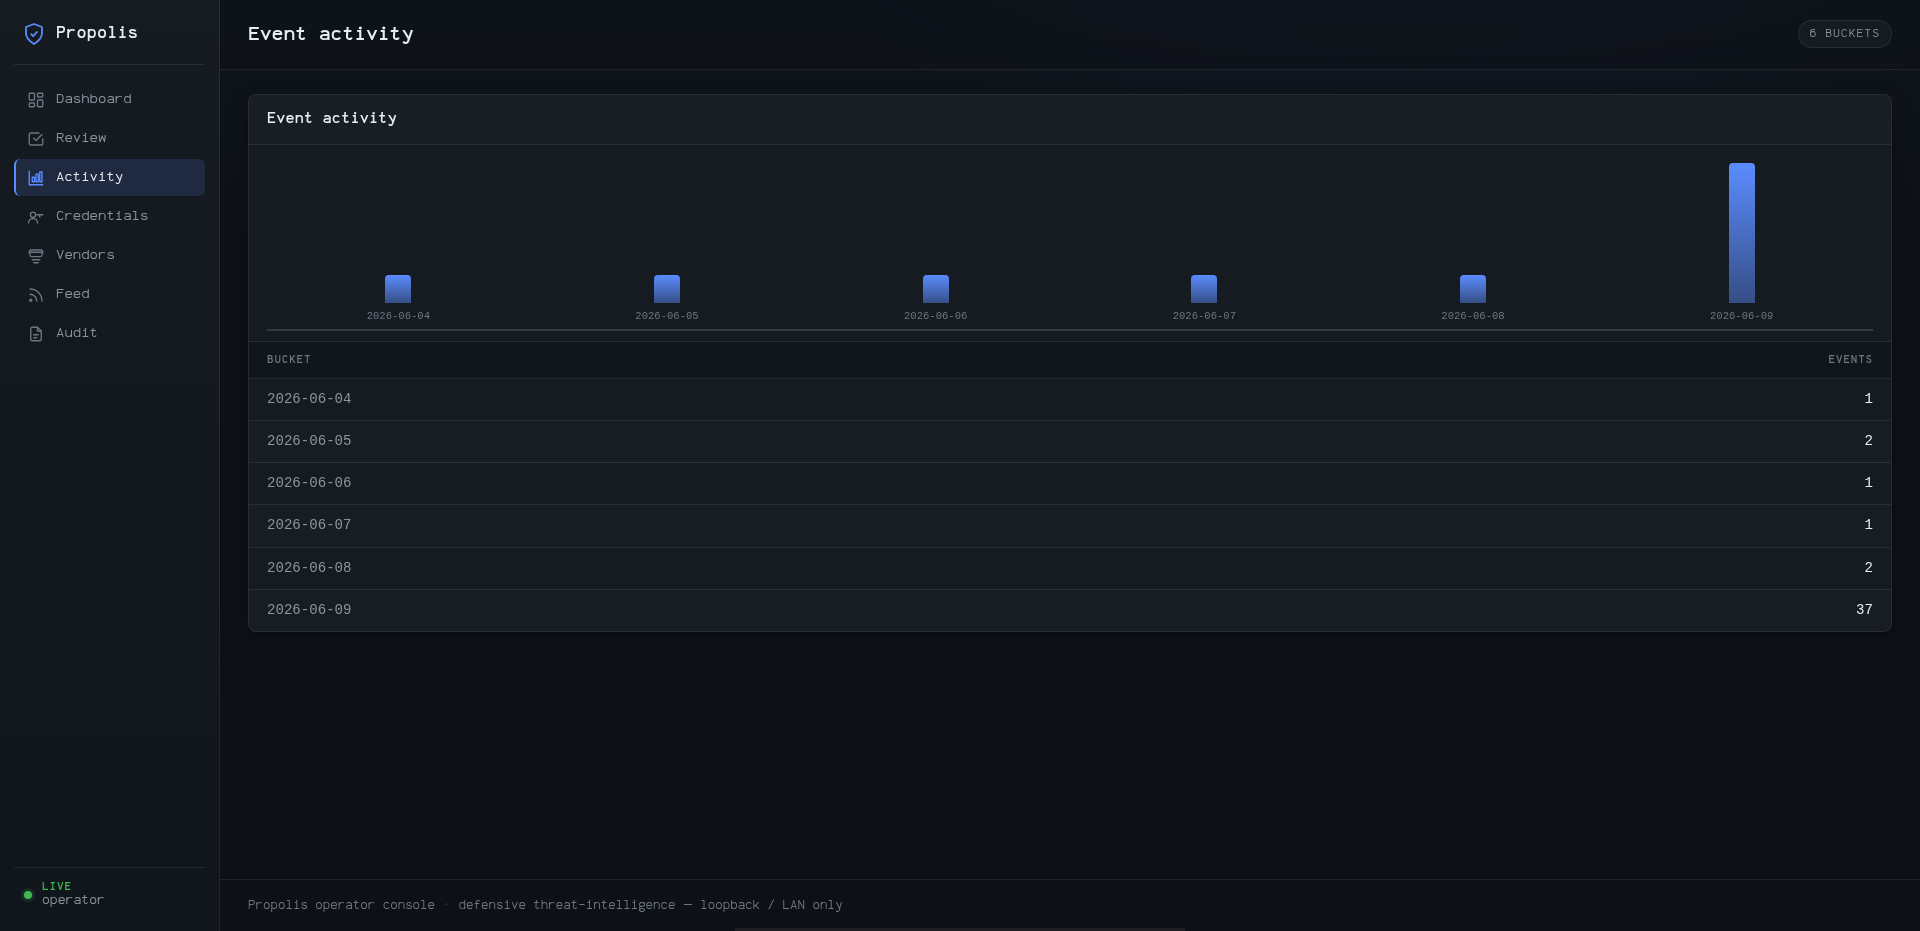Click the 2026-06-06 chart axis label
The width and height of the screenshot is (1920, 931).
click(x=936, y=316)
